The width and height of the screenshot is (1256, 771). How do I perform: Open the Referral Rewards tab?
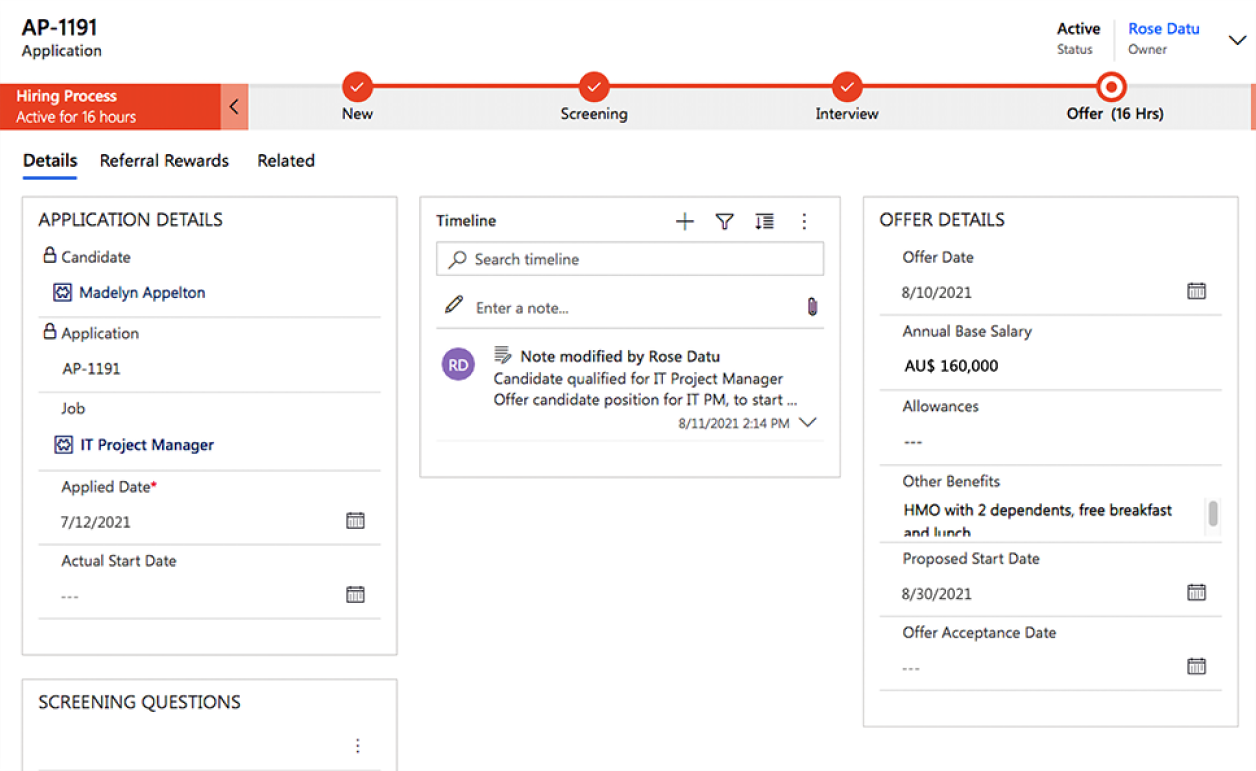point(164,161)
